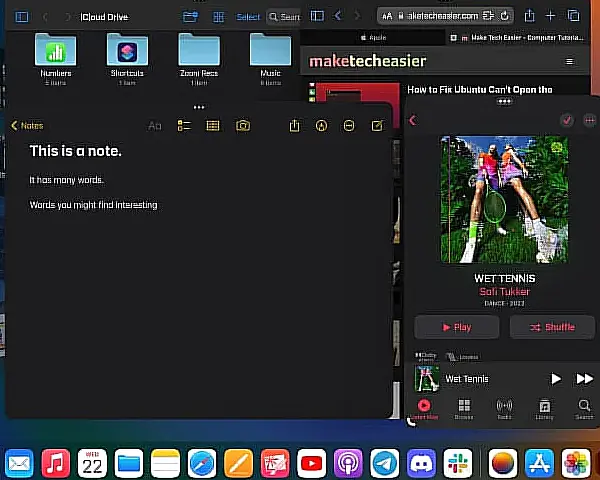Open the Markup pen tool in Notes

(x=321, y=126)
